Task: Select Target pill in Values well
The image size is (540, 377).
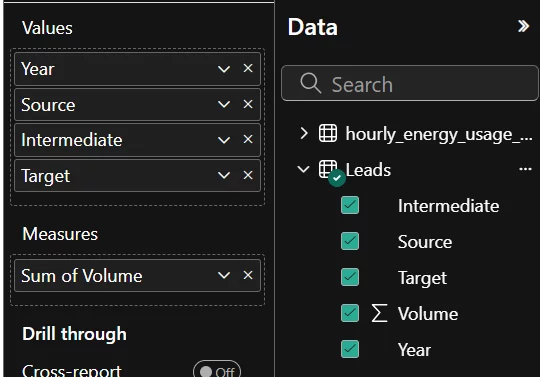Action: (x=137, y=176)
